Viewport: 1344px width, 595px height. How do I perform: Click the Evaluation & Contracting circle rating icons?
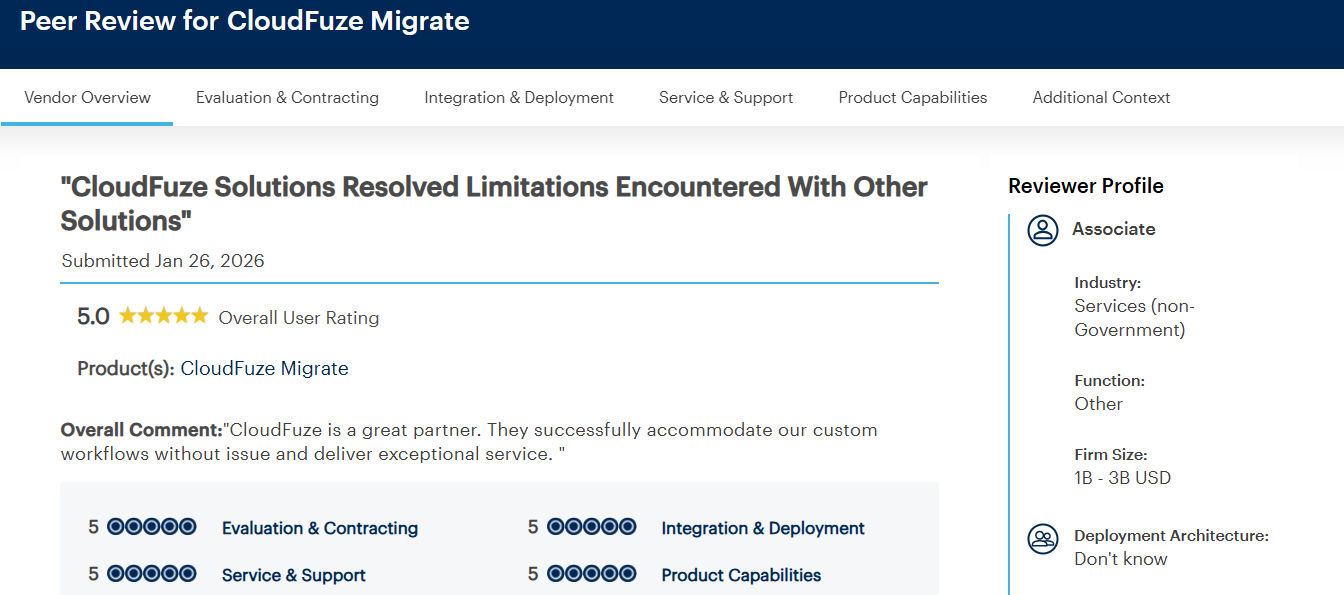157,525
